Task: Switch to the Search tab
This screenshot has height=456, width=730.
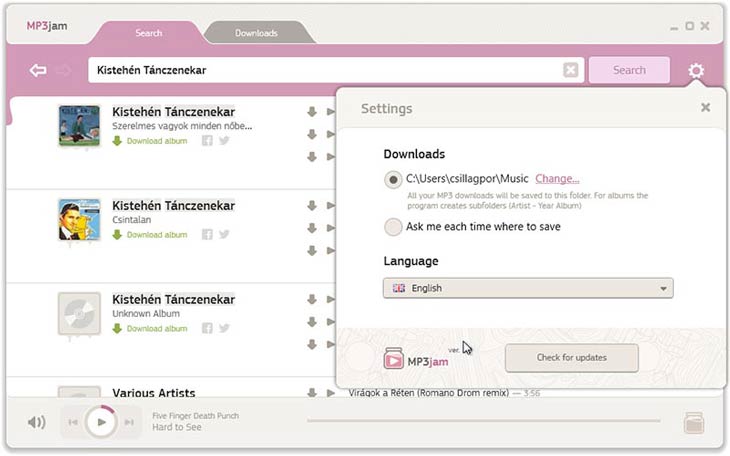Action: (x=148, y=33)
